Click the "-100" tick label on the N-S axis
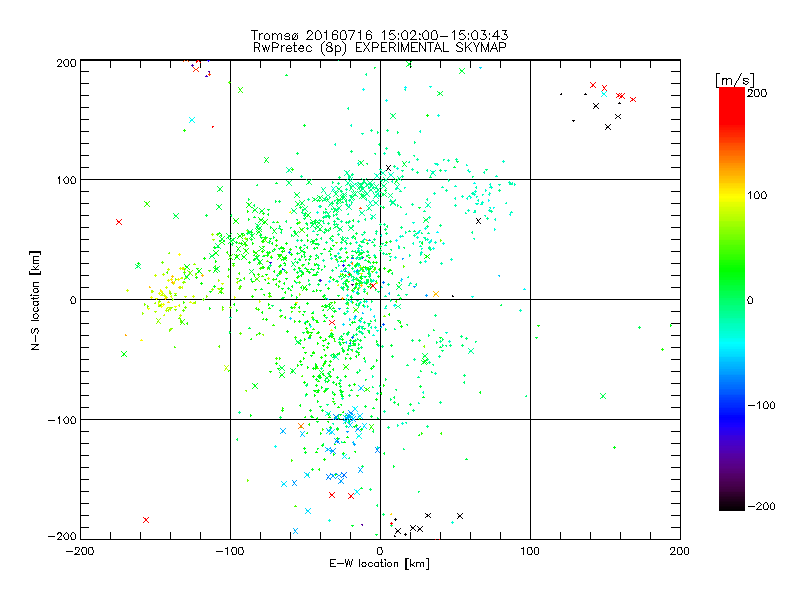The height and width of the screenshot is (600, 800). point(62,420)
